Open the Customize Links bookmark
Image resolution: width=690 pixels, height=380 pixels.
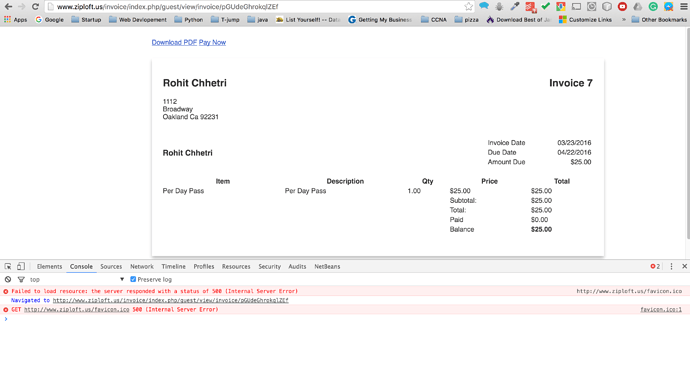585,20
